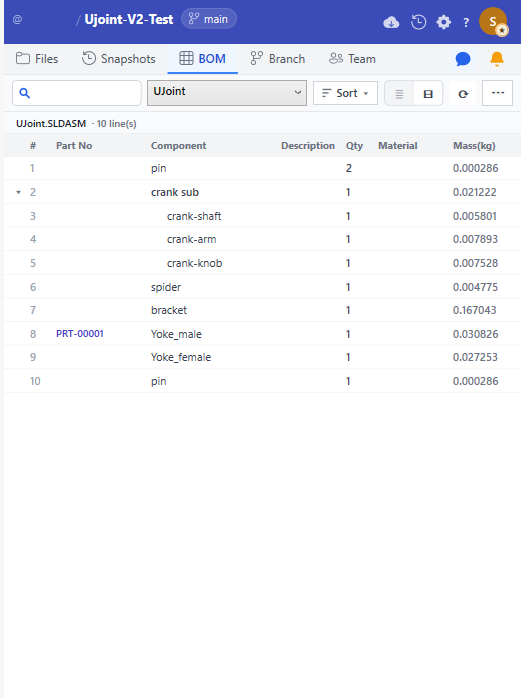This screenshot has height=698, width=521.
Task: Select the bracket component
Action: [169, 310]
